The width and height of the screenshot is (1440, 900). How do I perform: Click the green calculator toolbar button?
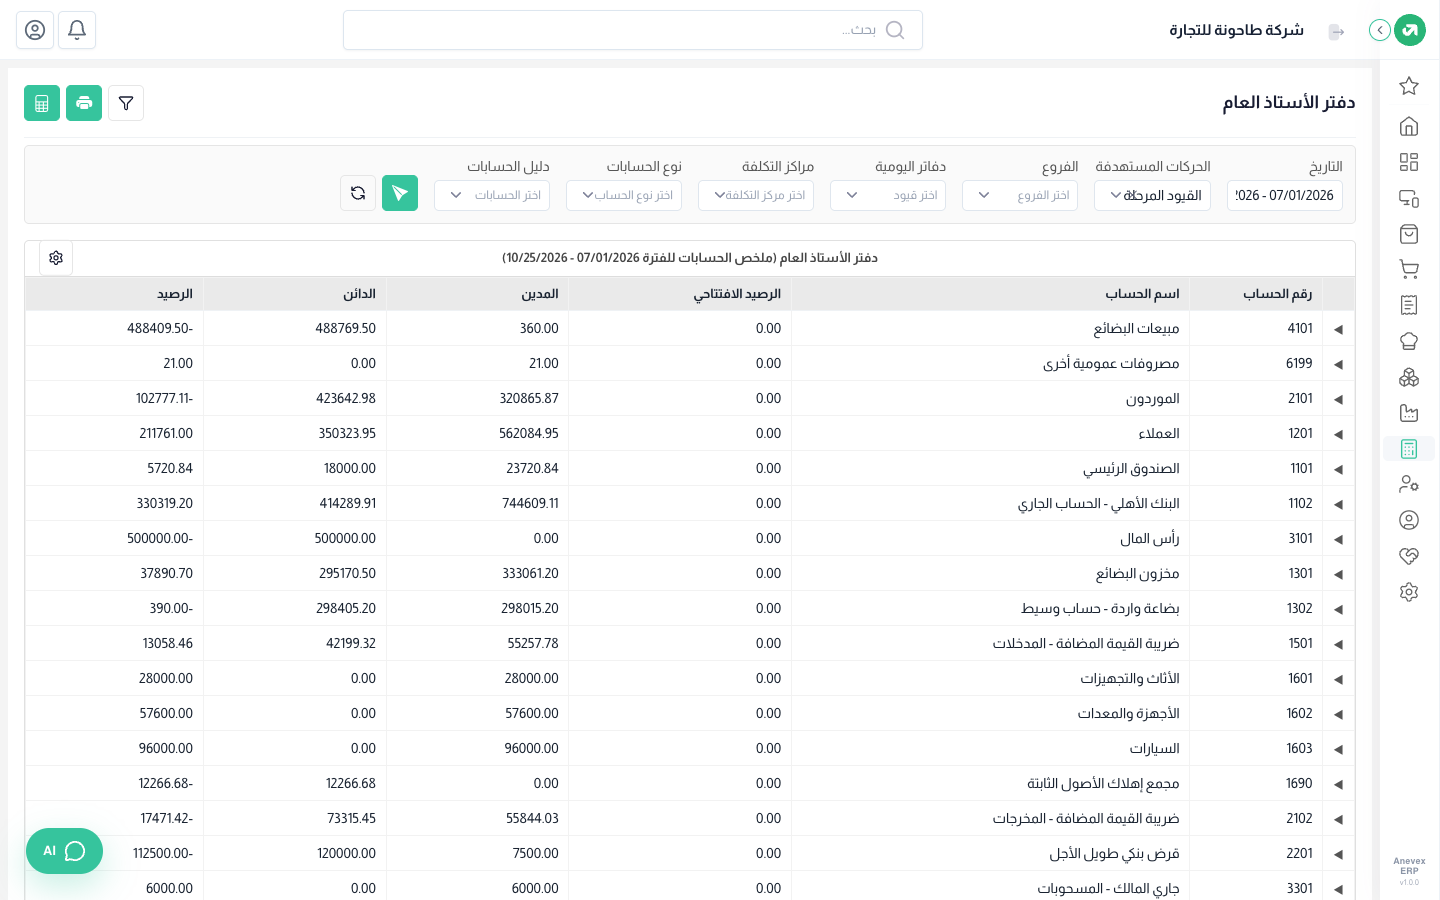pos(42,103)
